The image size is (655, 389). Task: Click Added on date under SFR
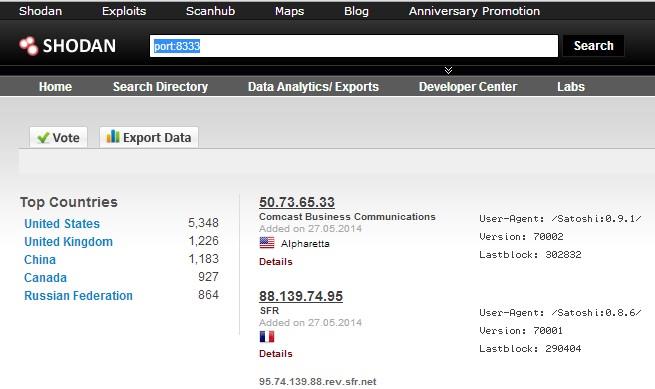(x=310, y=323)
